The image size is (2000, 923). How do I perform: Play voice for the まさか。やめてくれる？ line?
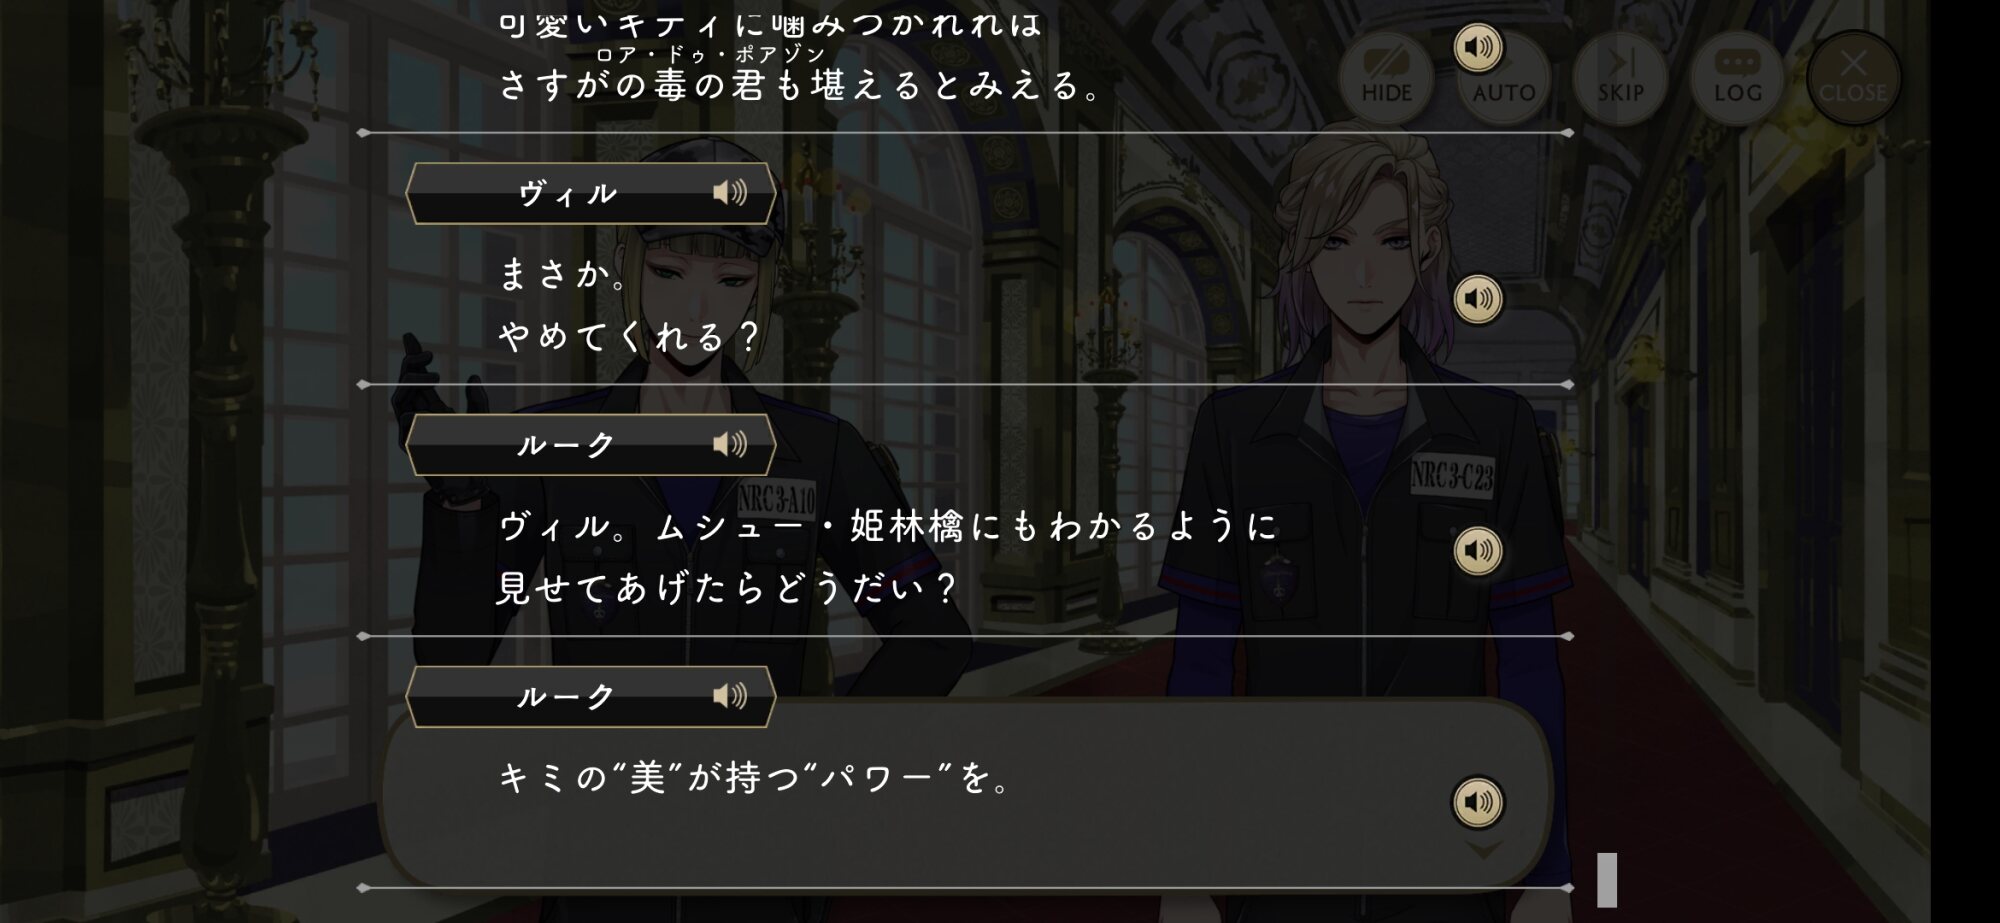point(1478,299)
